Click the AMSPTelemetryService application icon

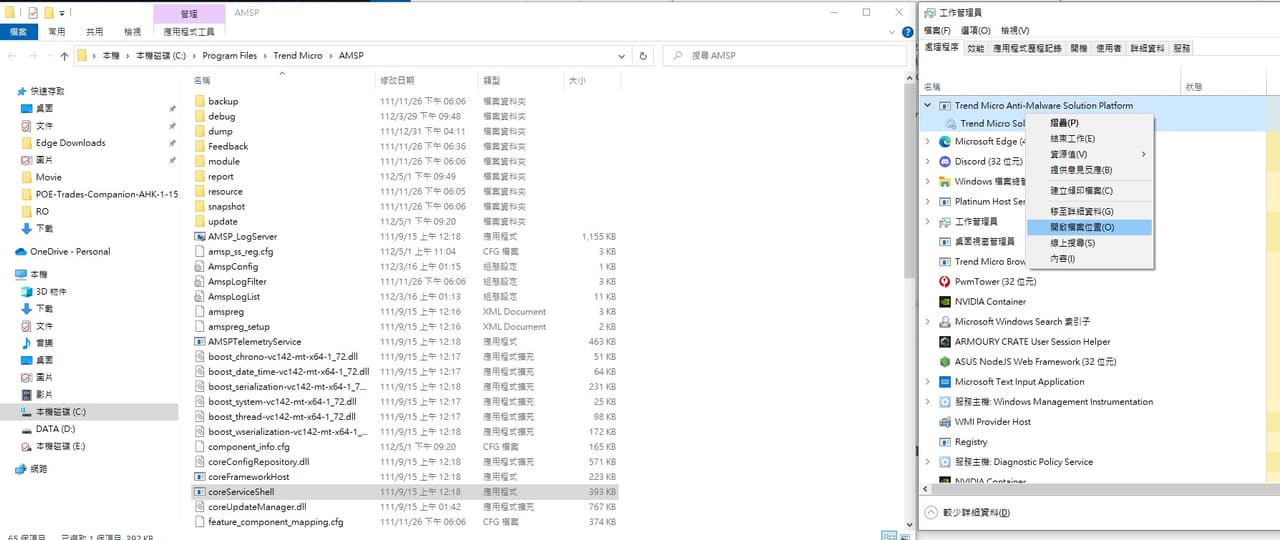click(x=200, y=341)
